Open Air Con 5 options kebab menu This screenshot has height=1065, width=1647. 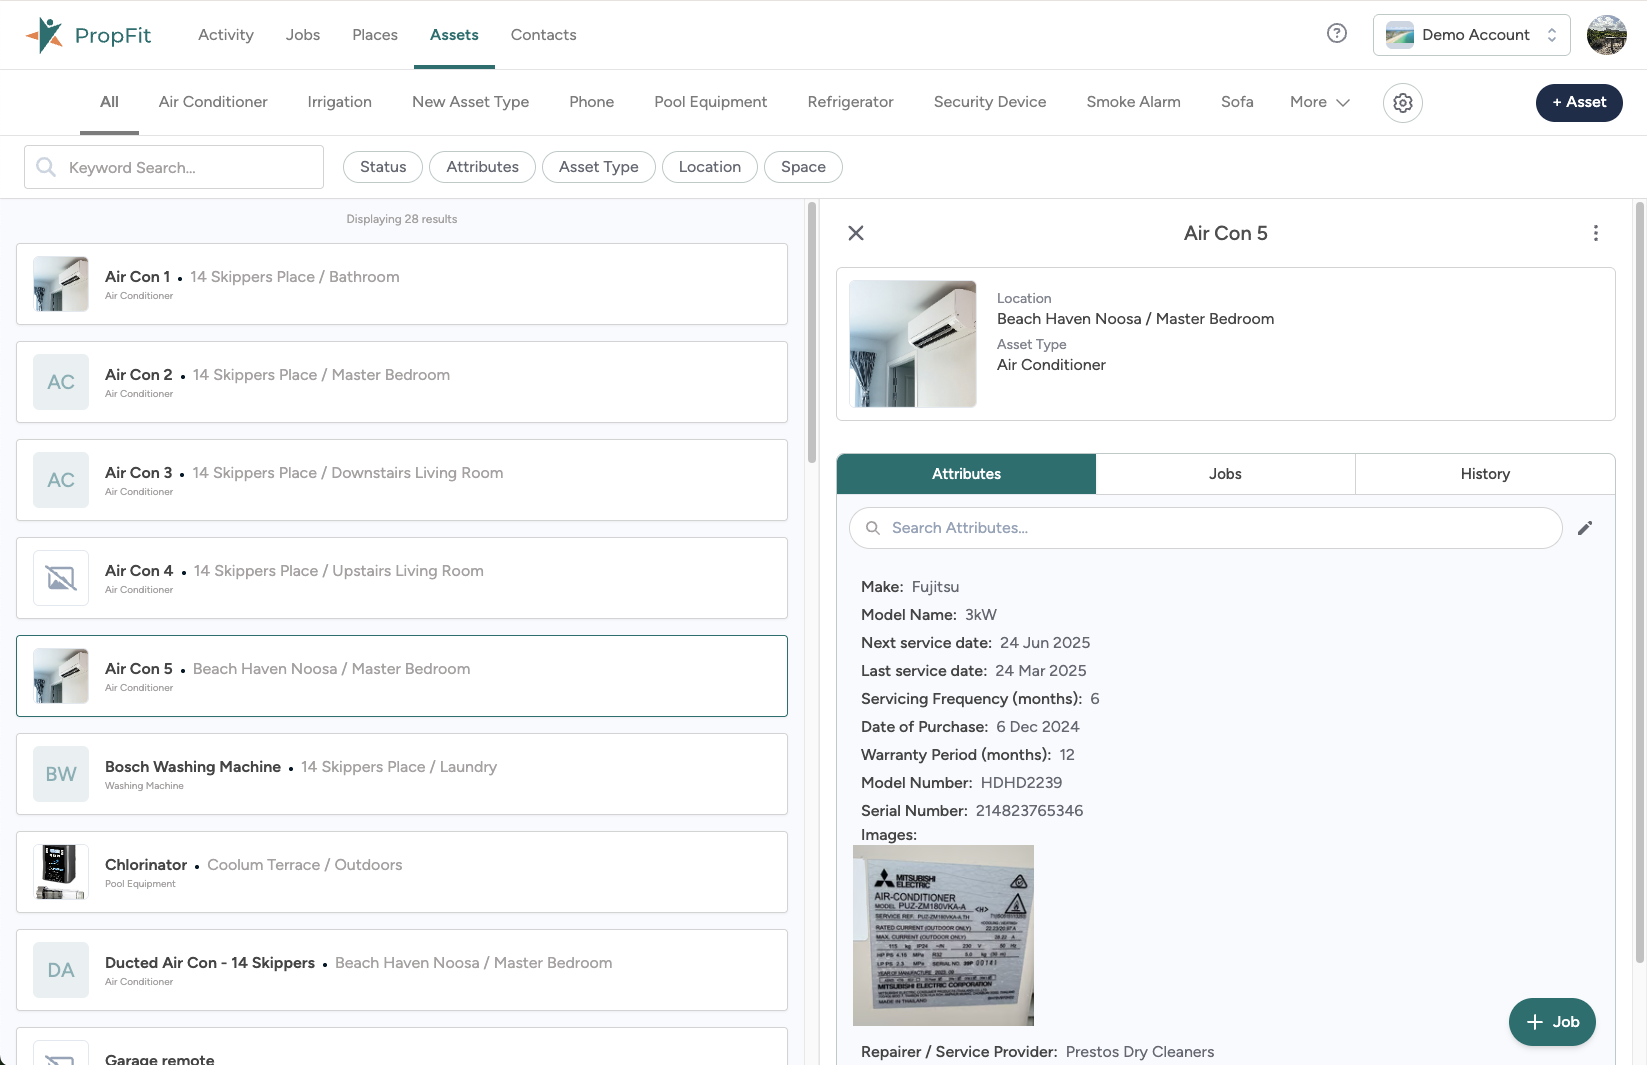coord(1596,232)
